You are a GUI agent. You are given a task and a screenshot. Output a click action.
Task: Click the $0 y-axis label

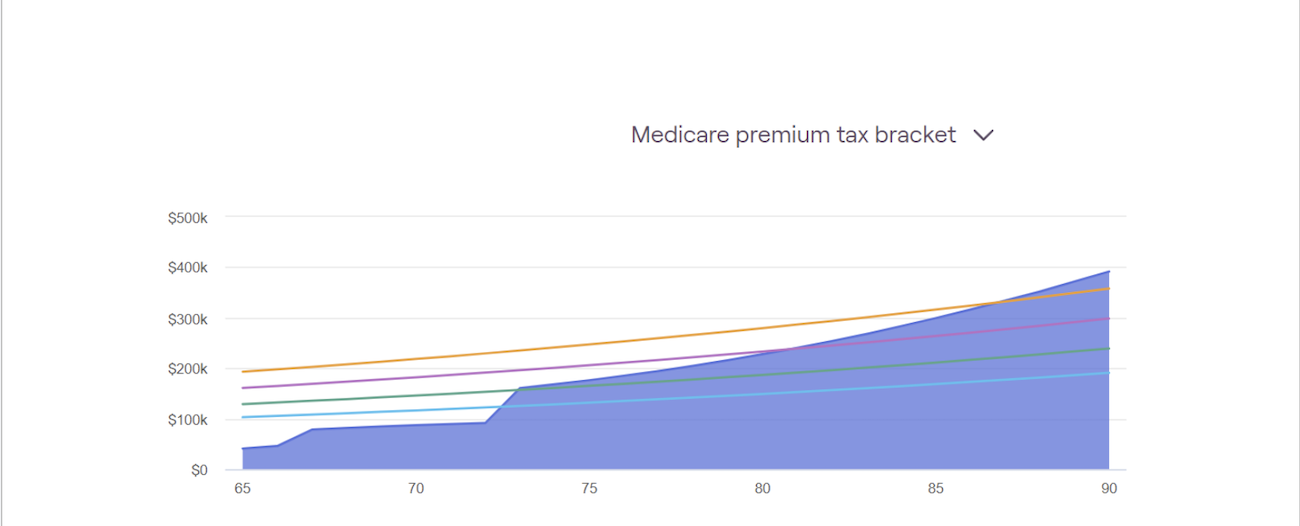pyautogui.click(x=199, y=470)
